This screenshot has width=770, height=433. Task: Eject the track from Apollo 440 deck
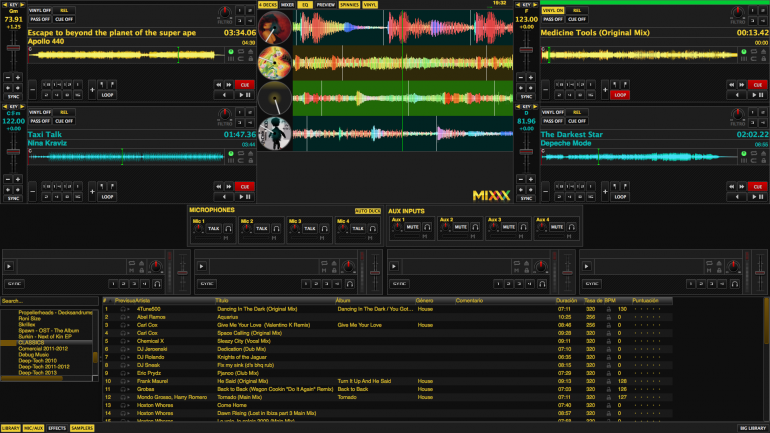tap(250, 51)
